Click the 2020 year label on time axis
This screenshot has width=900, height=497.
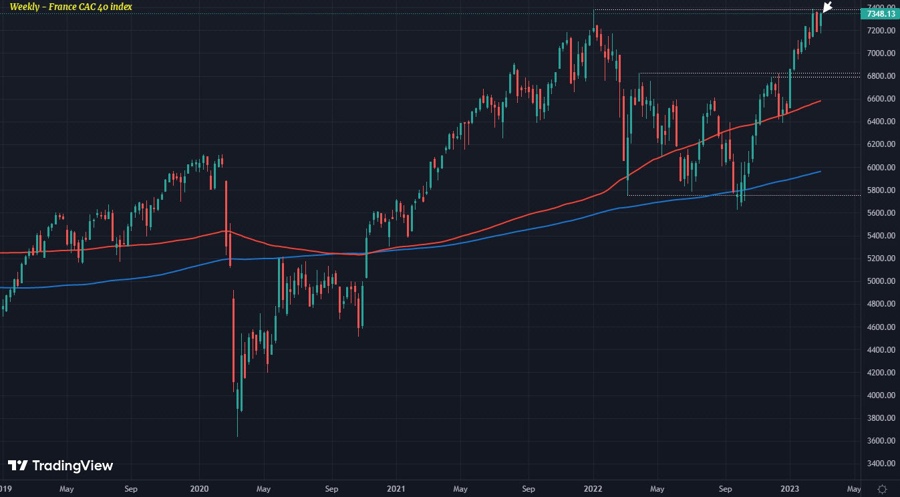199,490
